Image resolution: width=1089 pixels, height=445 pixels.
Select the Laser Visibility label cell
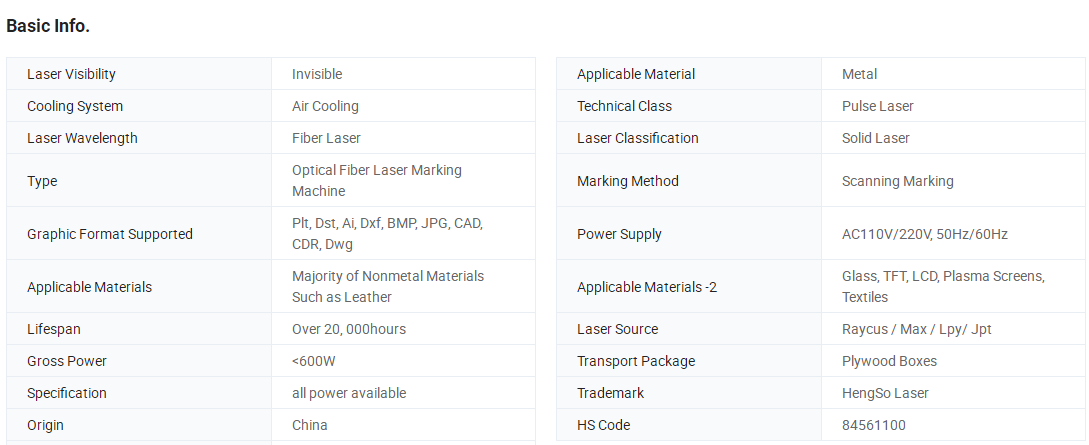[139, 74]
